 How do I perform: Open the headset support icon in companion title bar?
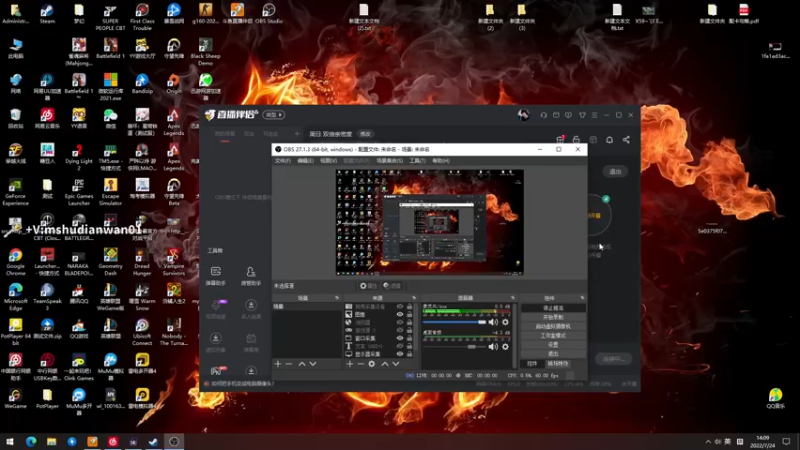(543, 115)
